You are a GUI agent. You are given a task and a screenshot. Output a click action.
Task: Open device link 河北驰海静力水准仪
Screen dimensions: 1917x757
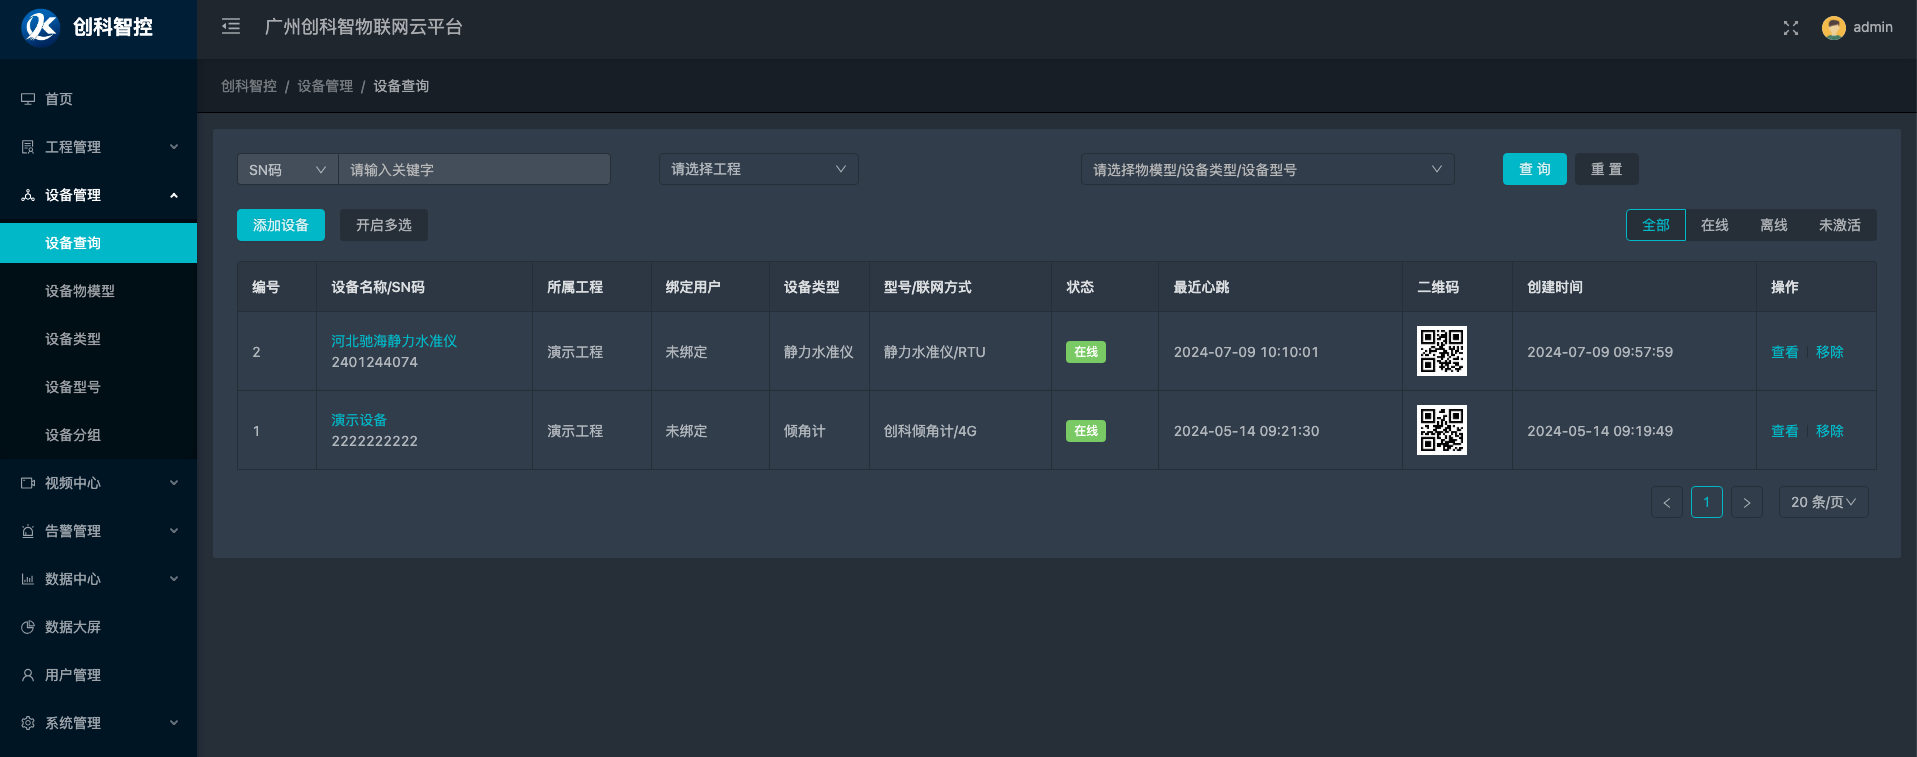[394, 341]
